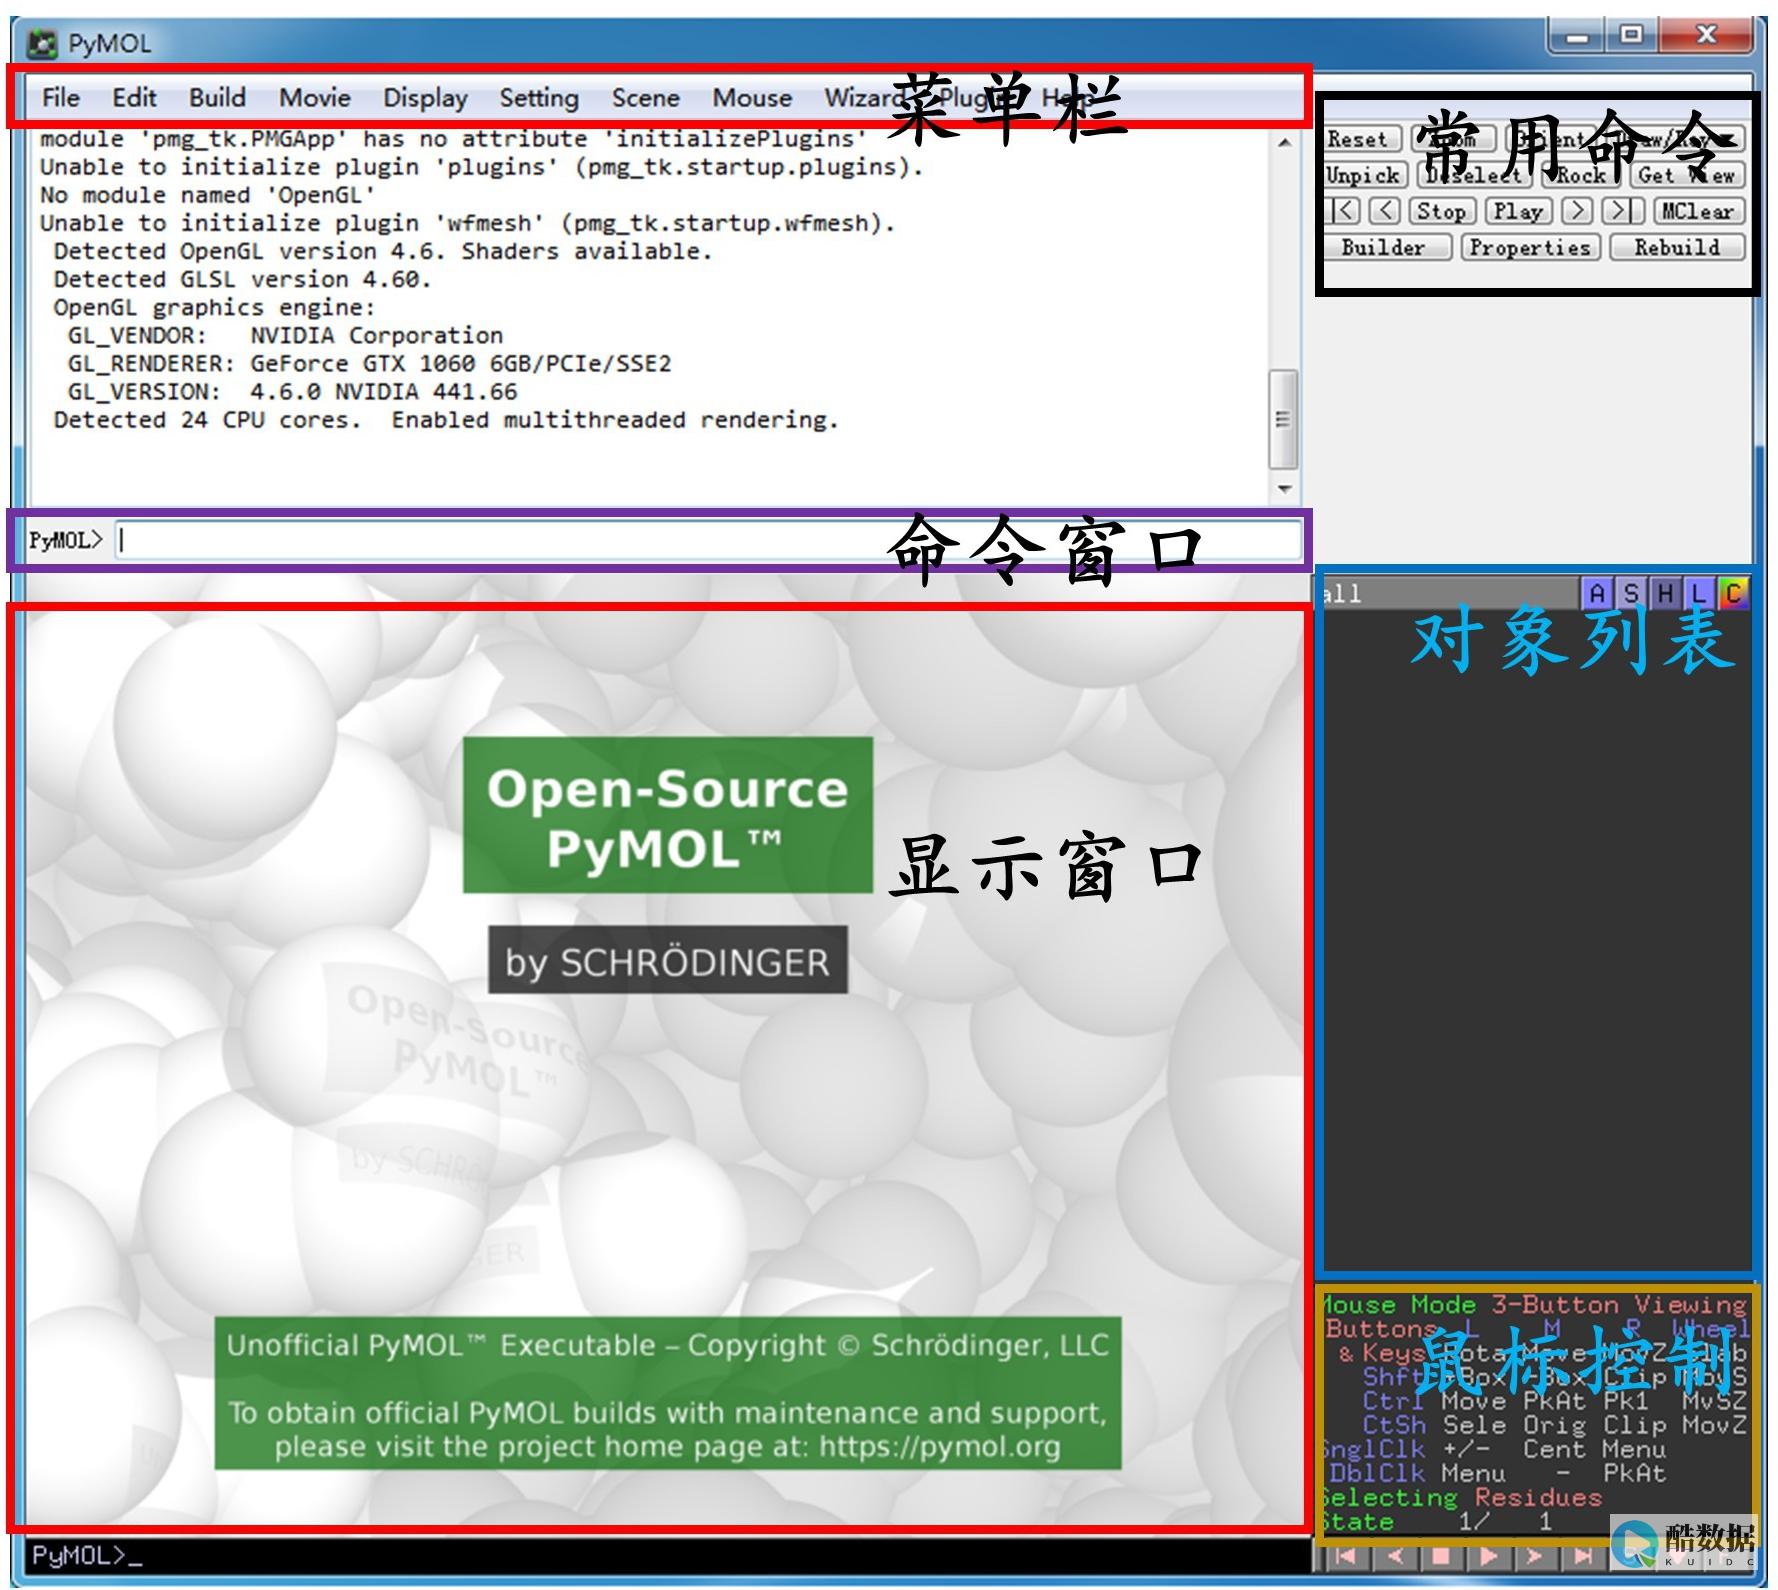Click the viewer step-back arrow icon
Screen dimensions: 1778x1590
[1395, 1557]
